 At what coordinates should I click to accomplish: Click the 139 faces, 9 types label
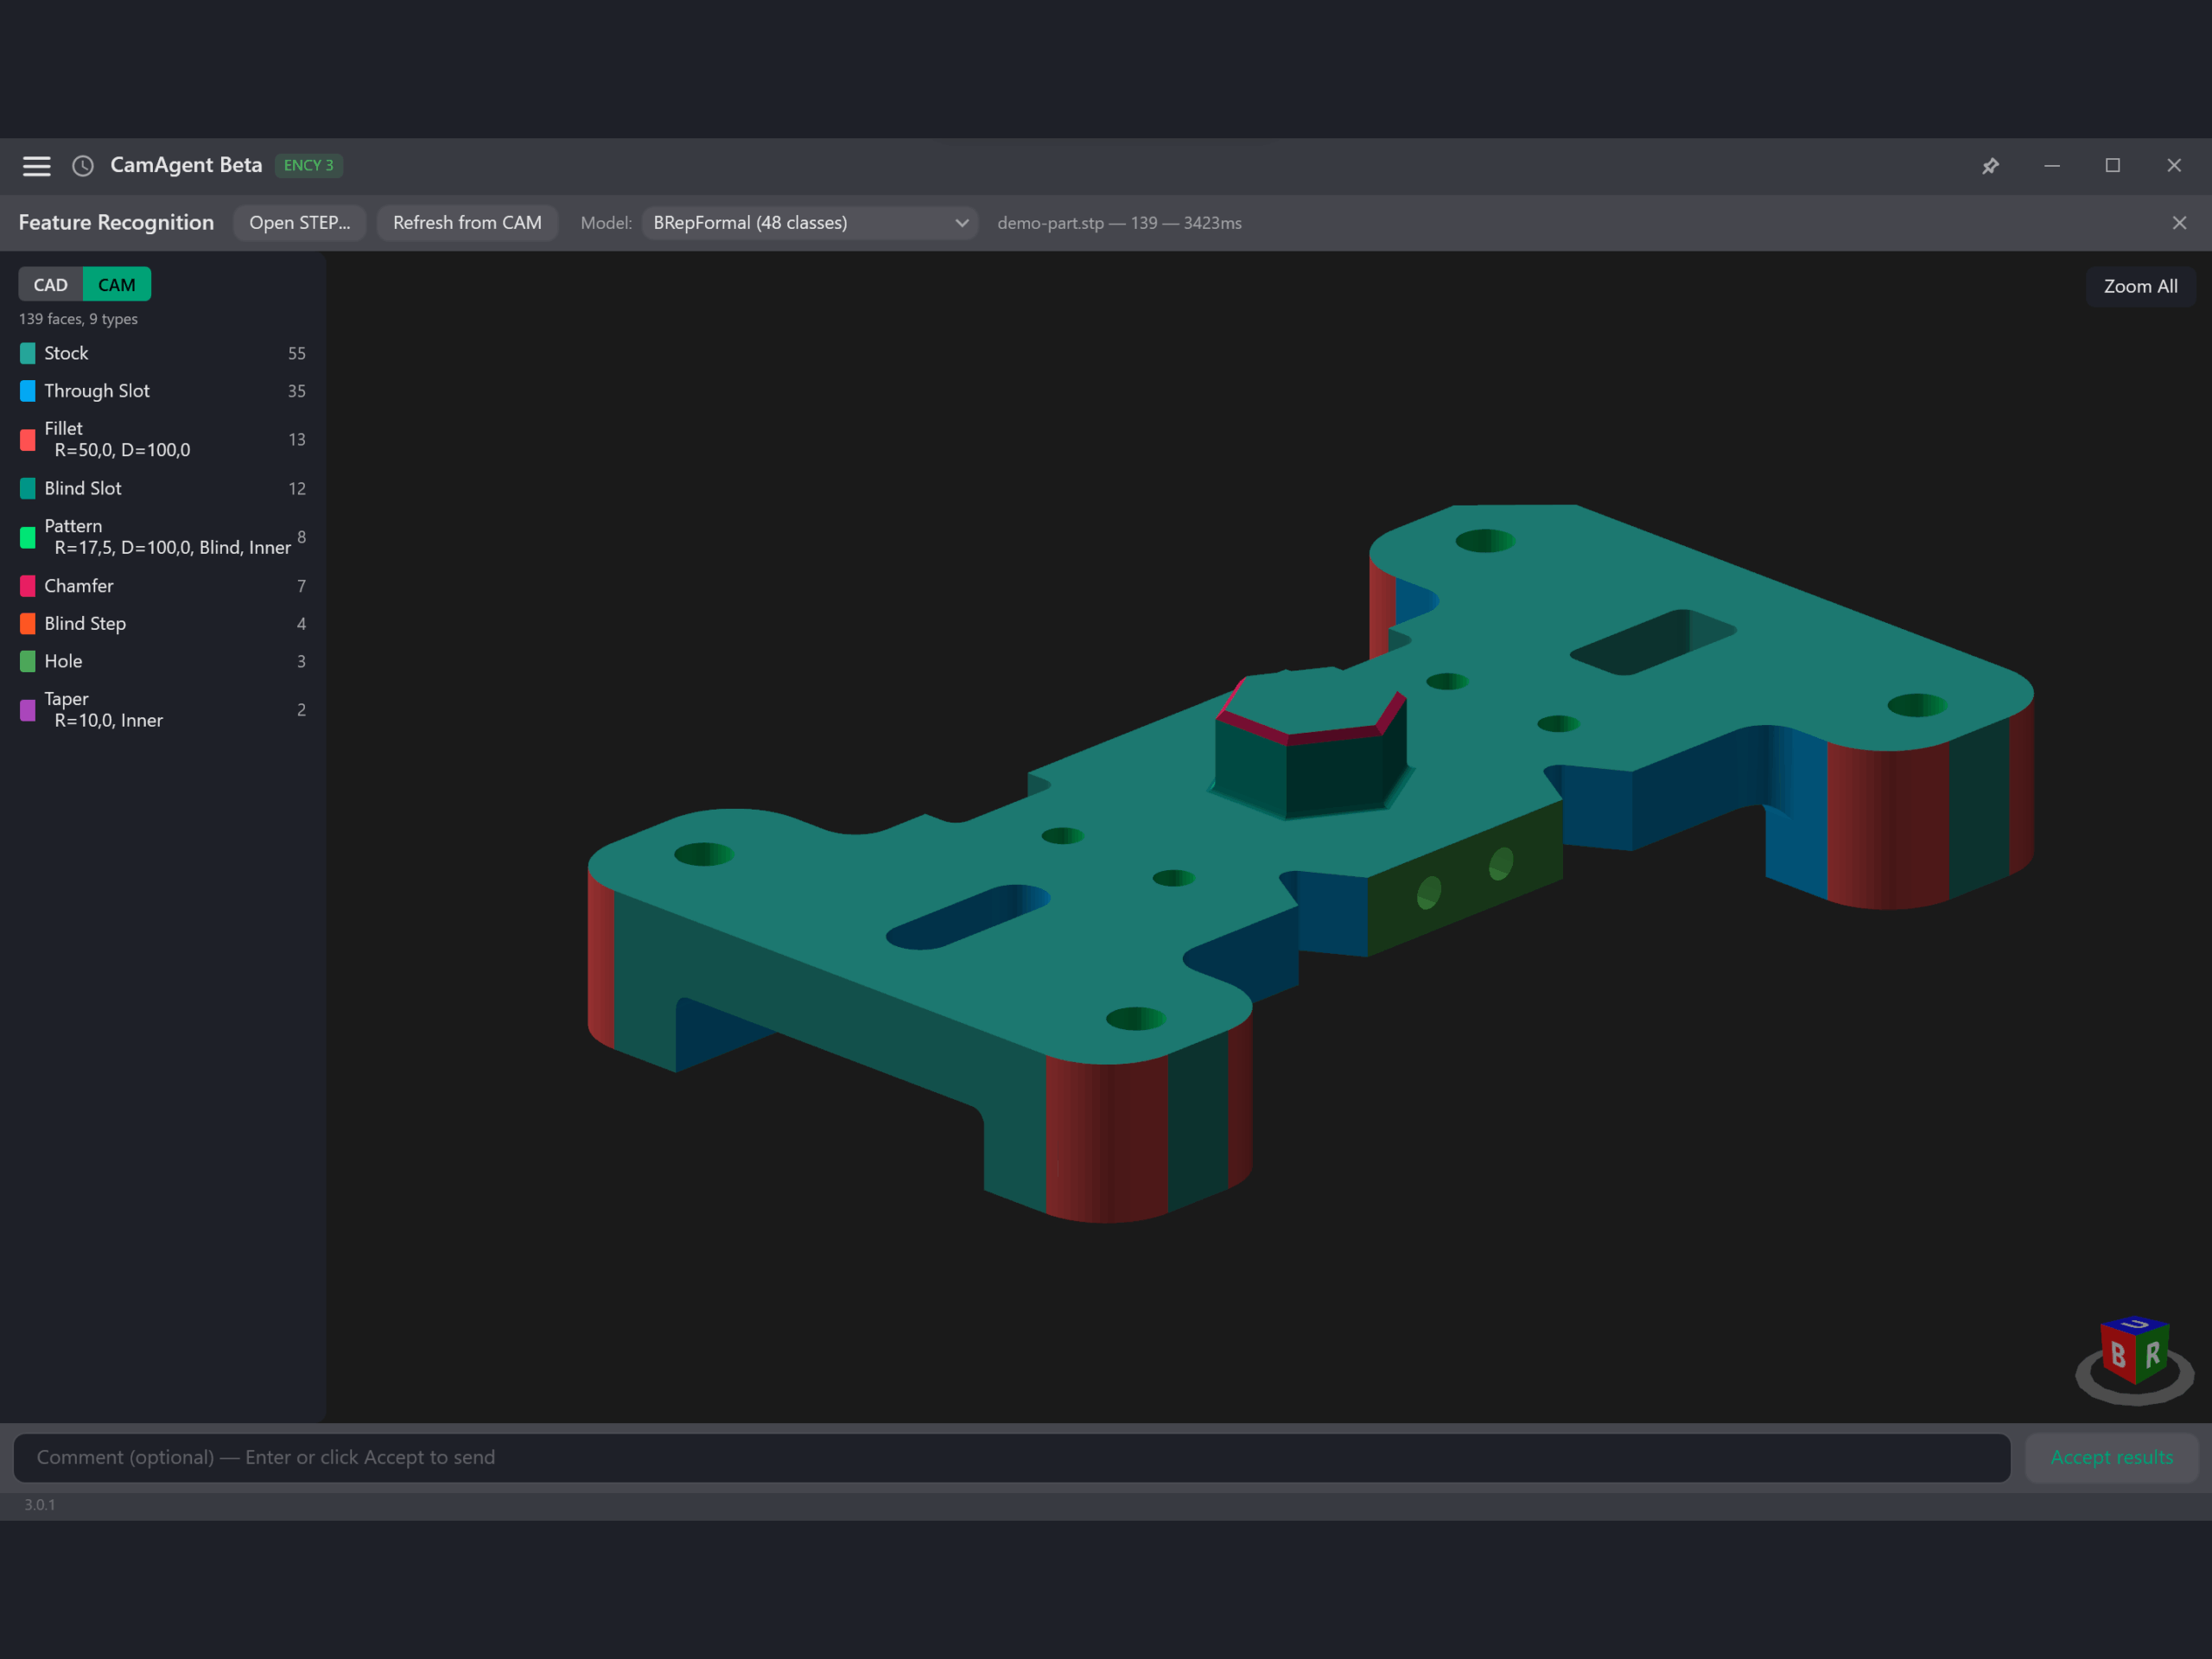click(78, 319)
